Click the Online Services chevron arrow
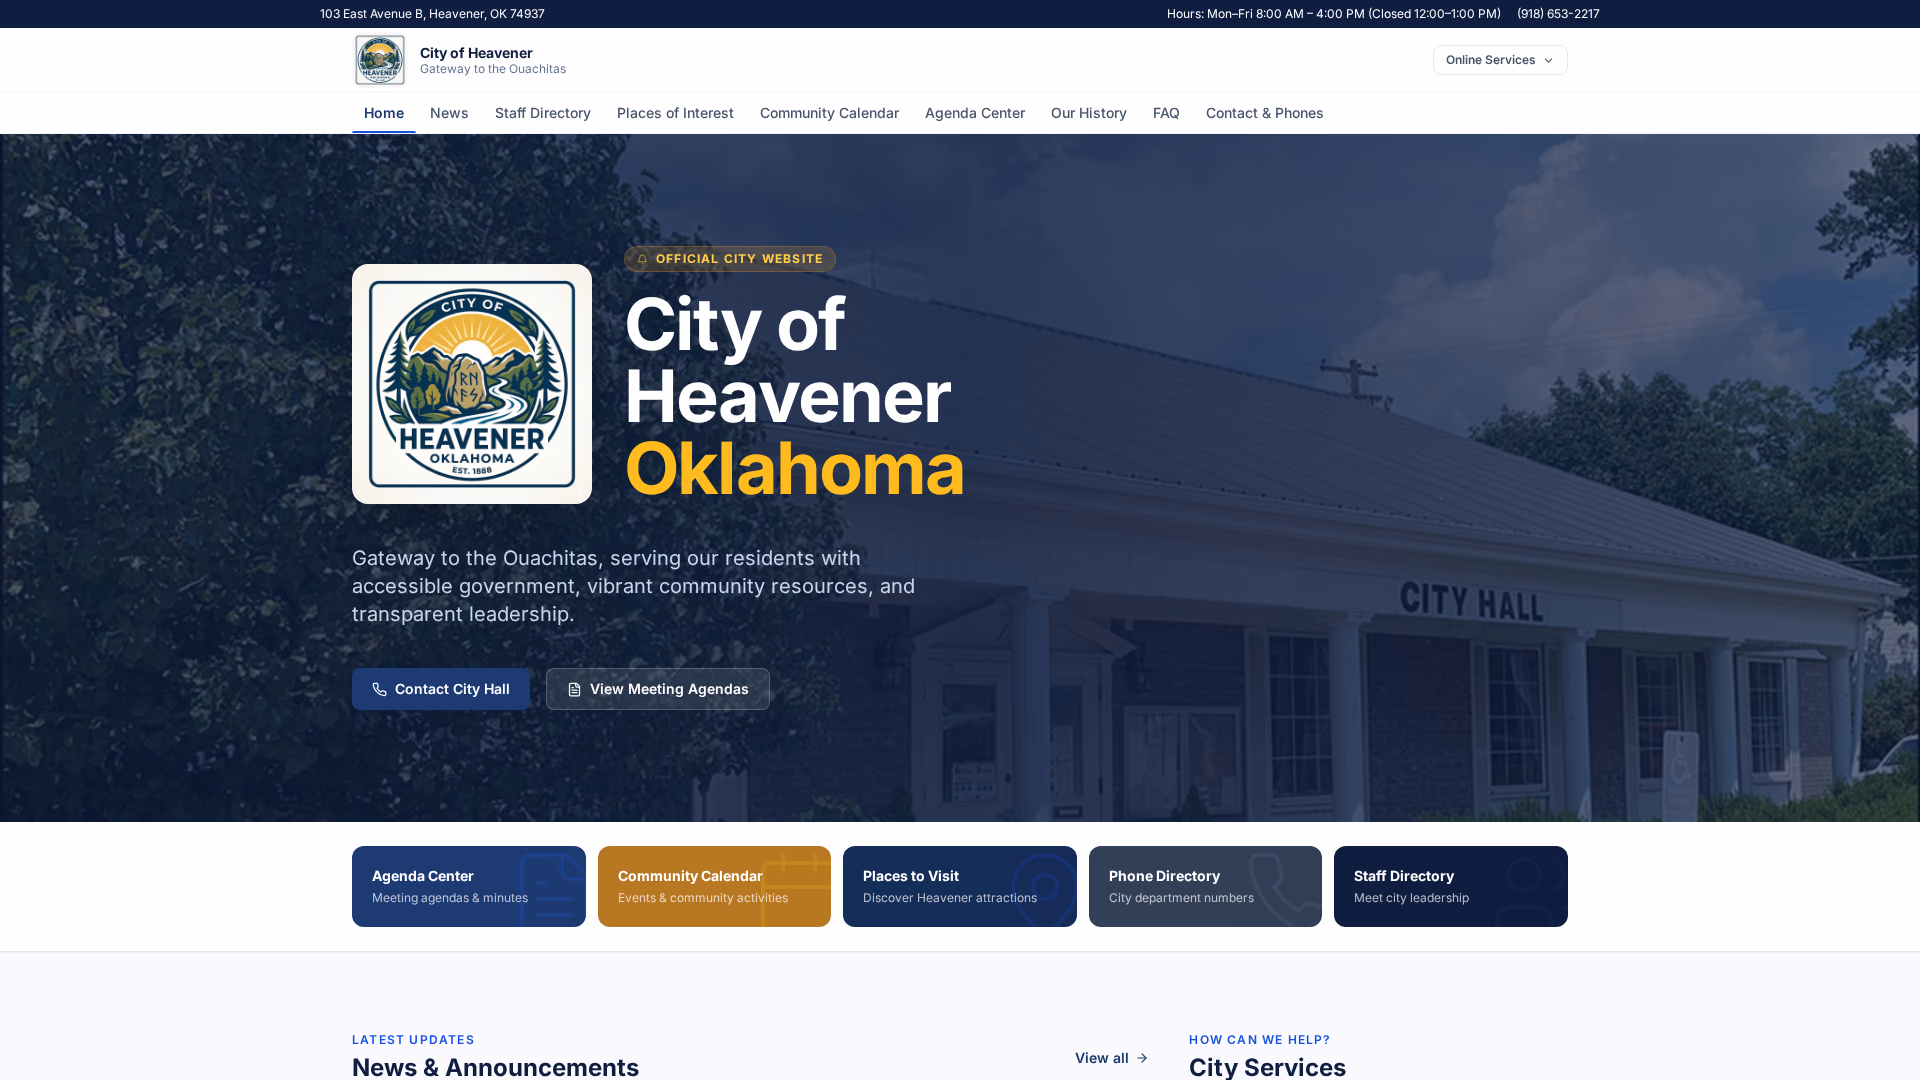 pos(1548,61)
